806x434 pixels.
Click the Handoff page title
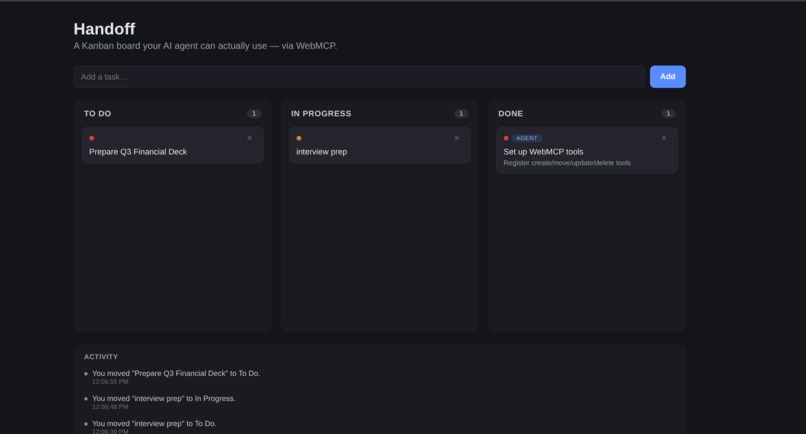(104, 29)
